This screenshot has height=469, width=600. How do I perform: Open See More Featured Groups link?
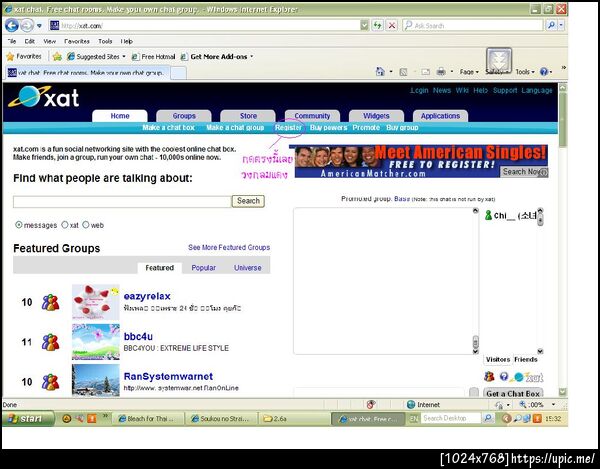[229, 248]
